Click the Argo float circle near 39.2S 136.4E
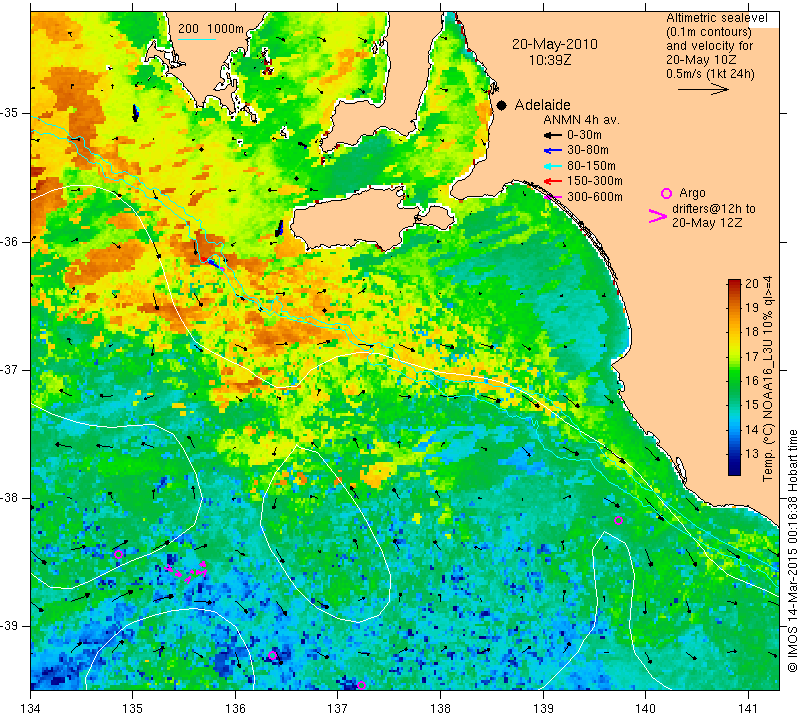This screenshot has width=800, height=720. [272, 655]
